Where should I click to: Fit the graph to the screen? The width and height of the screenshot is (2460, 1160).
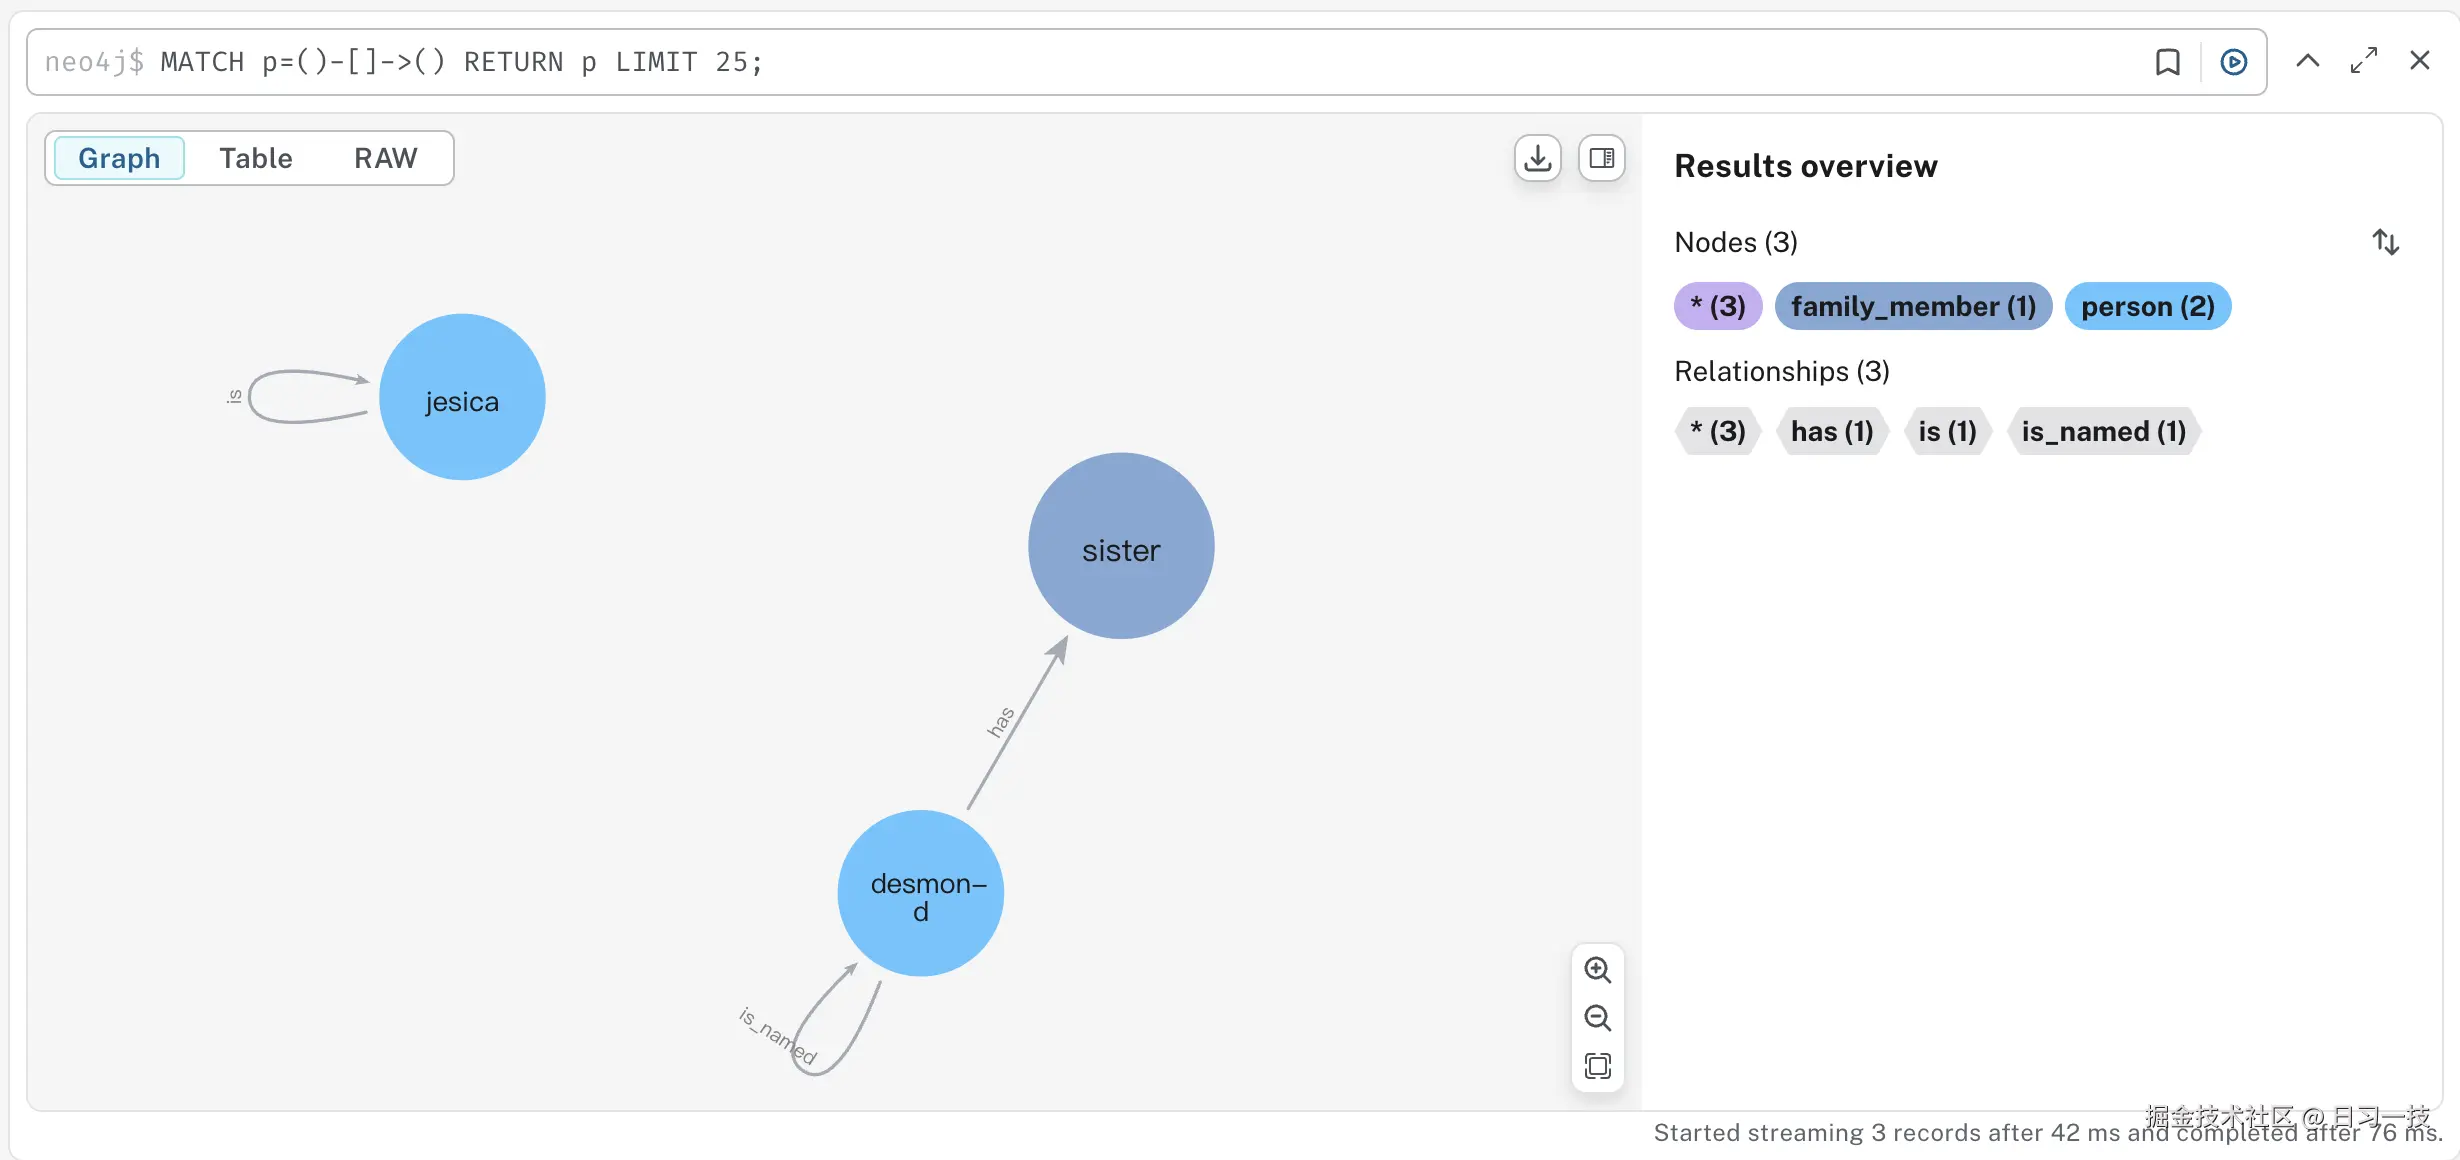[x=1598, y=1066]
